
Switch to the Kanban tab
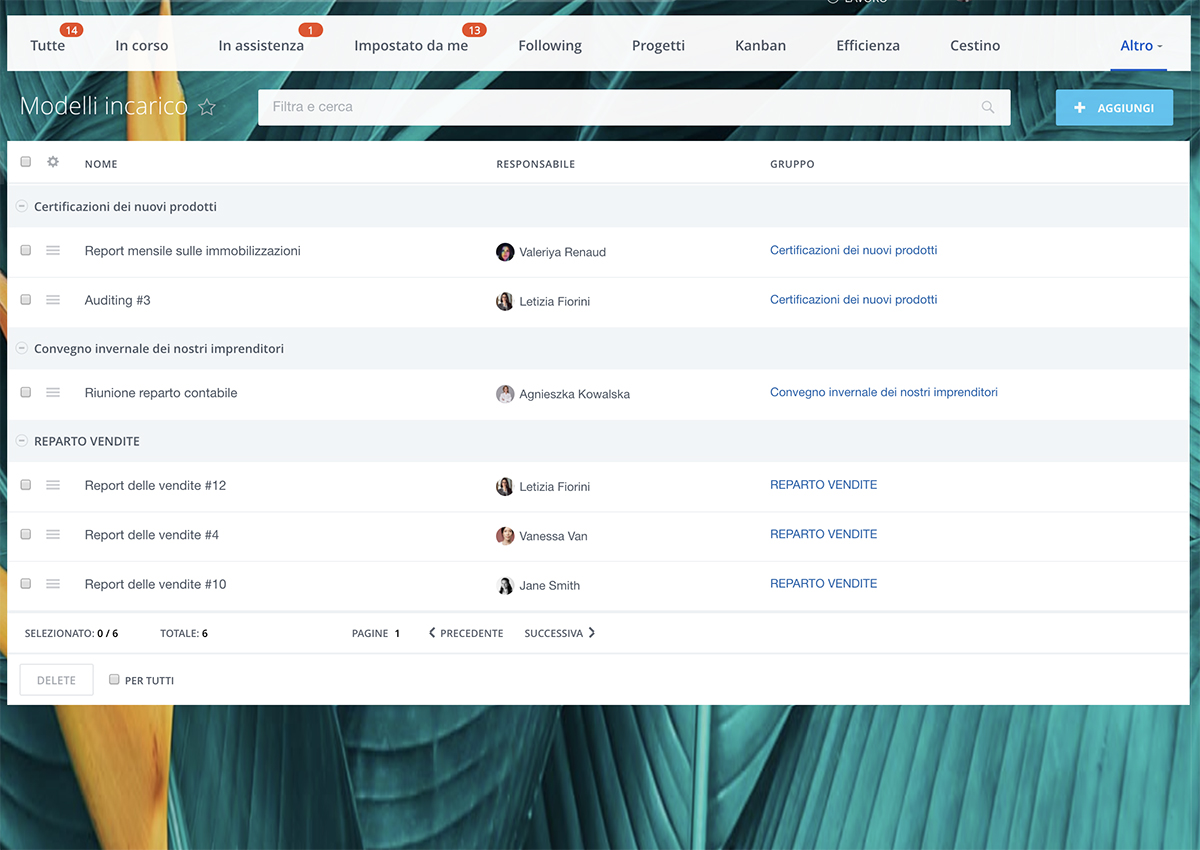tap(761, 46)
